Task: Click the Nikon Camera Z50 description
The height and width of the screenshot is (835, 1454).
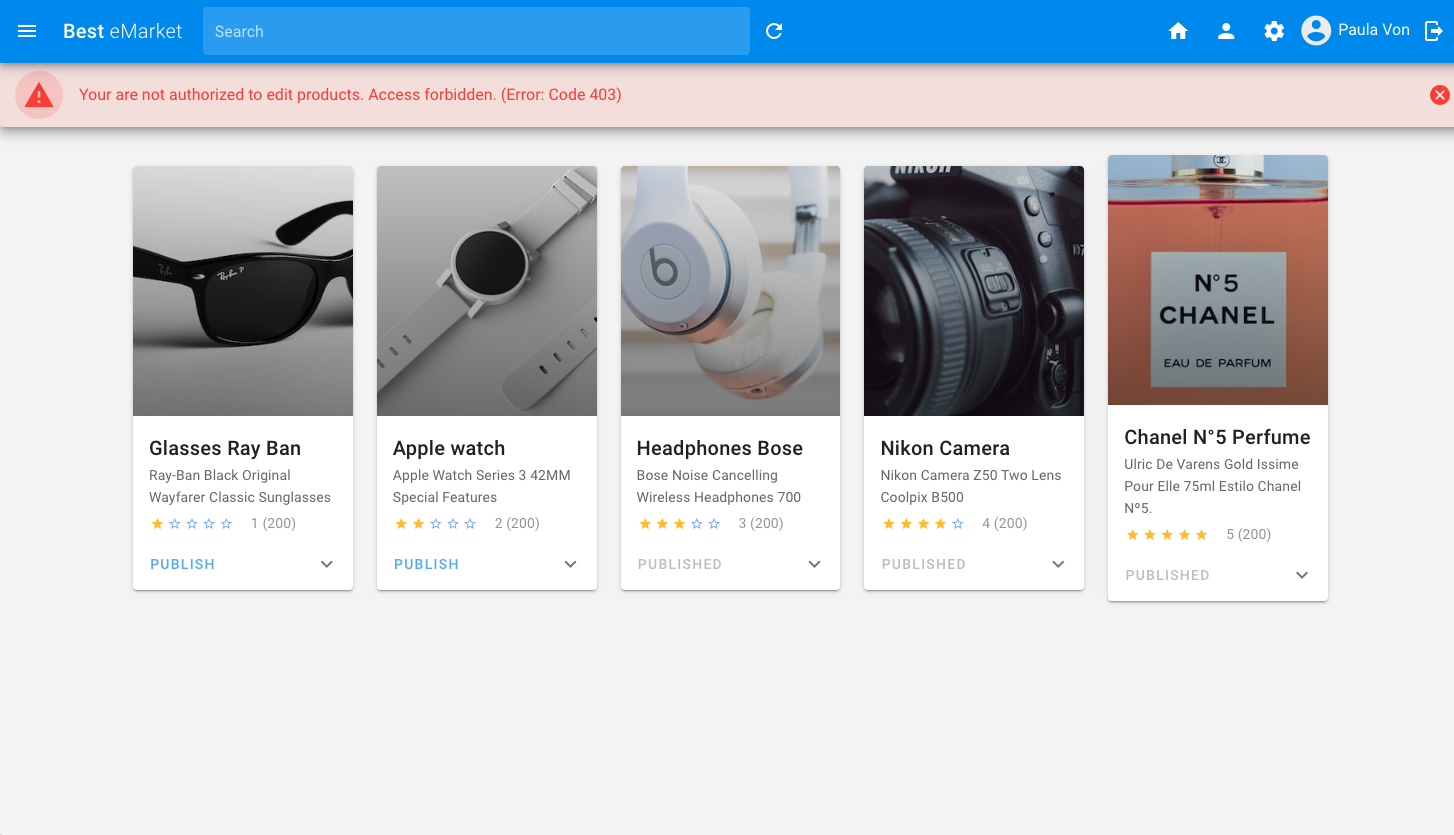Action: point(971,486)
